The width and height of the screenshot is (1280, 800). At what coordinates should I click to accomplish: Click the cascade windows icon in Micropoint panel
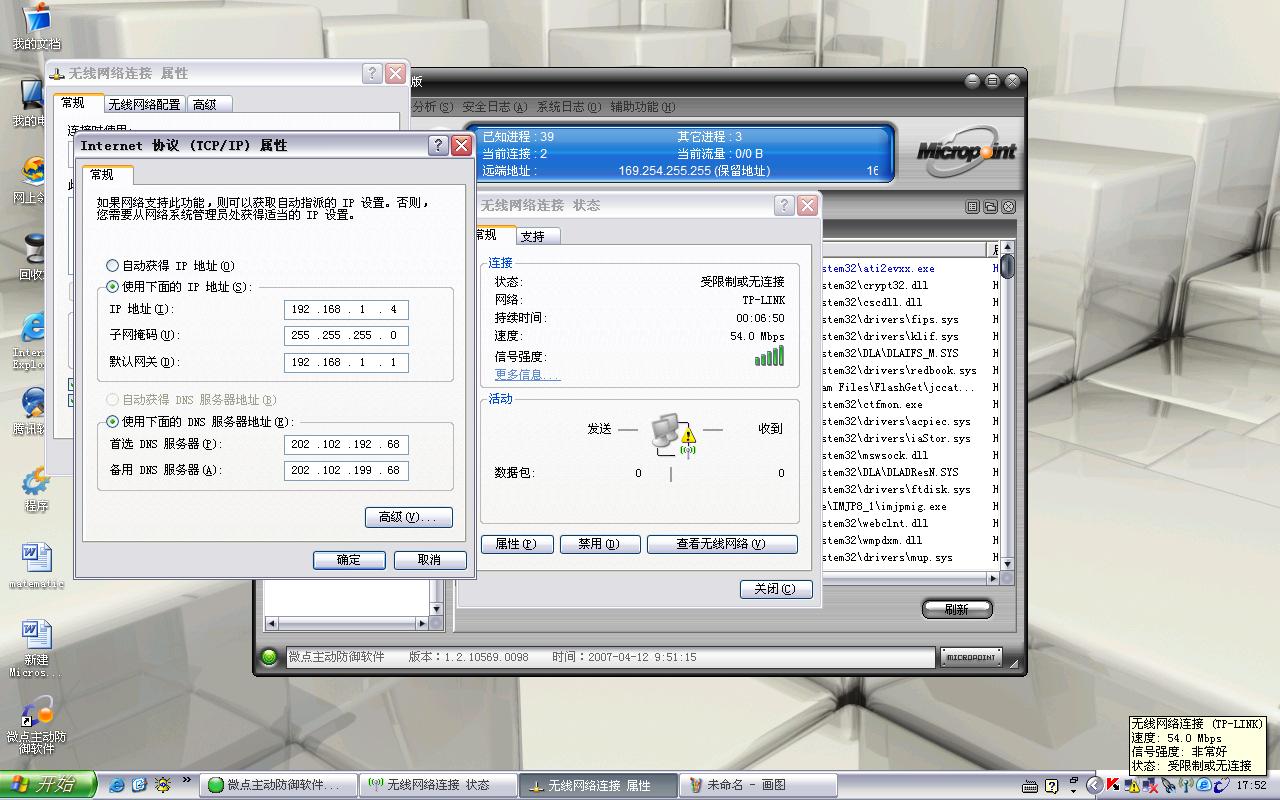pyautogui.click(x=990, y=207)
